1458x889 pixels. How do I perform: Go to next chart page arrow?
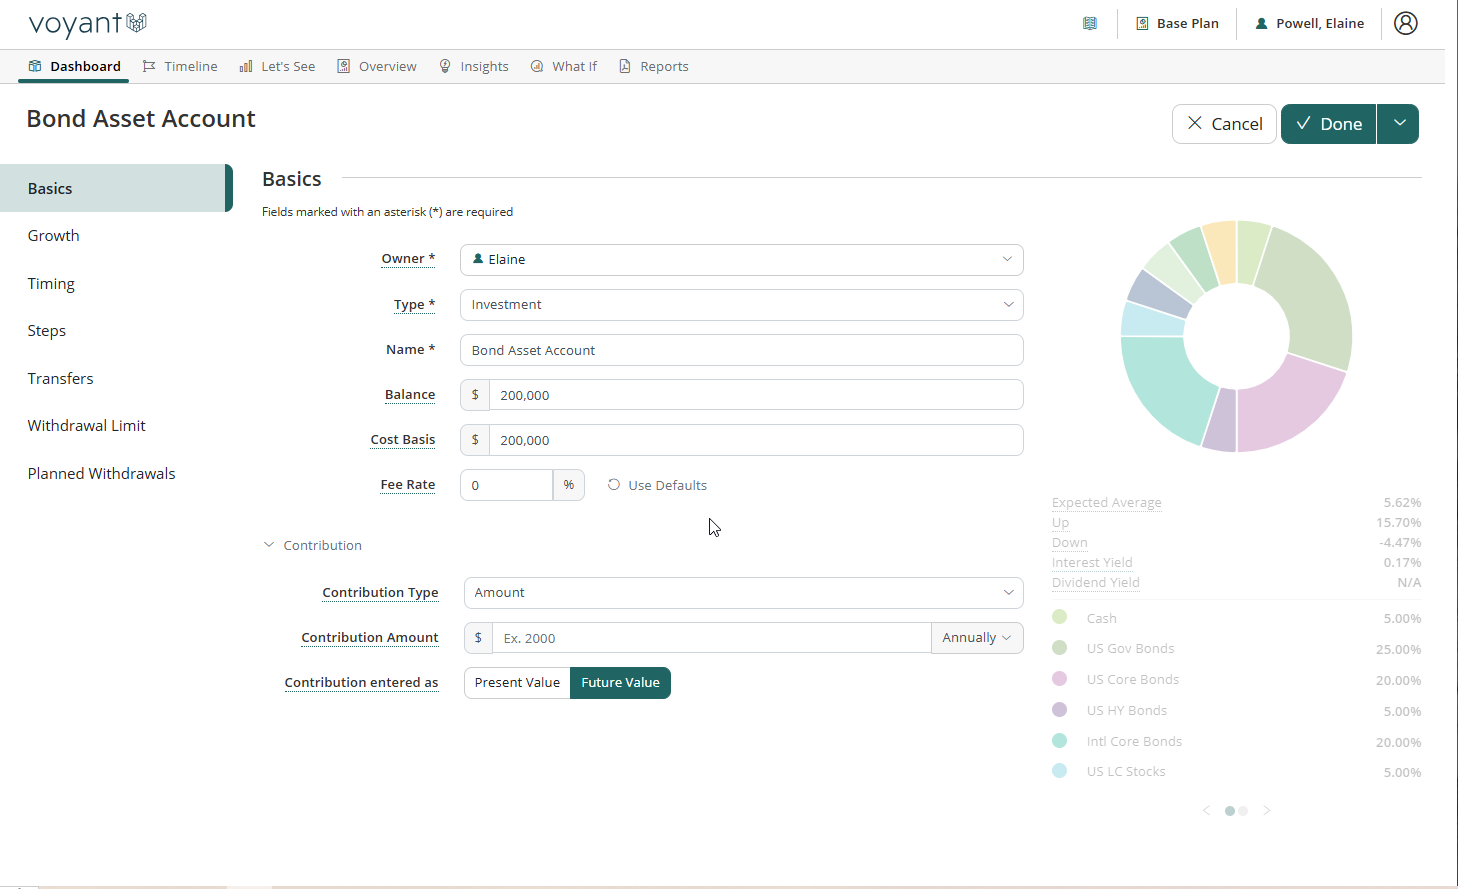point(1267,811)
